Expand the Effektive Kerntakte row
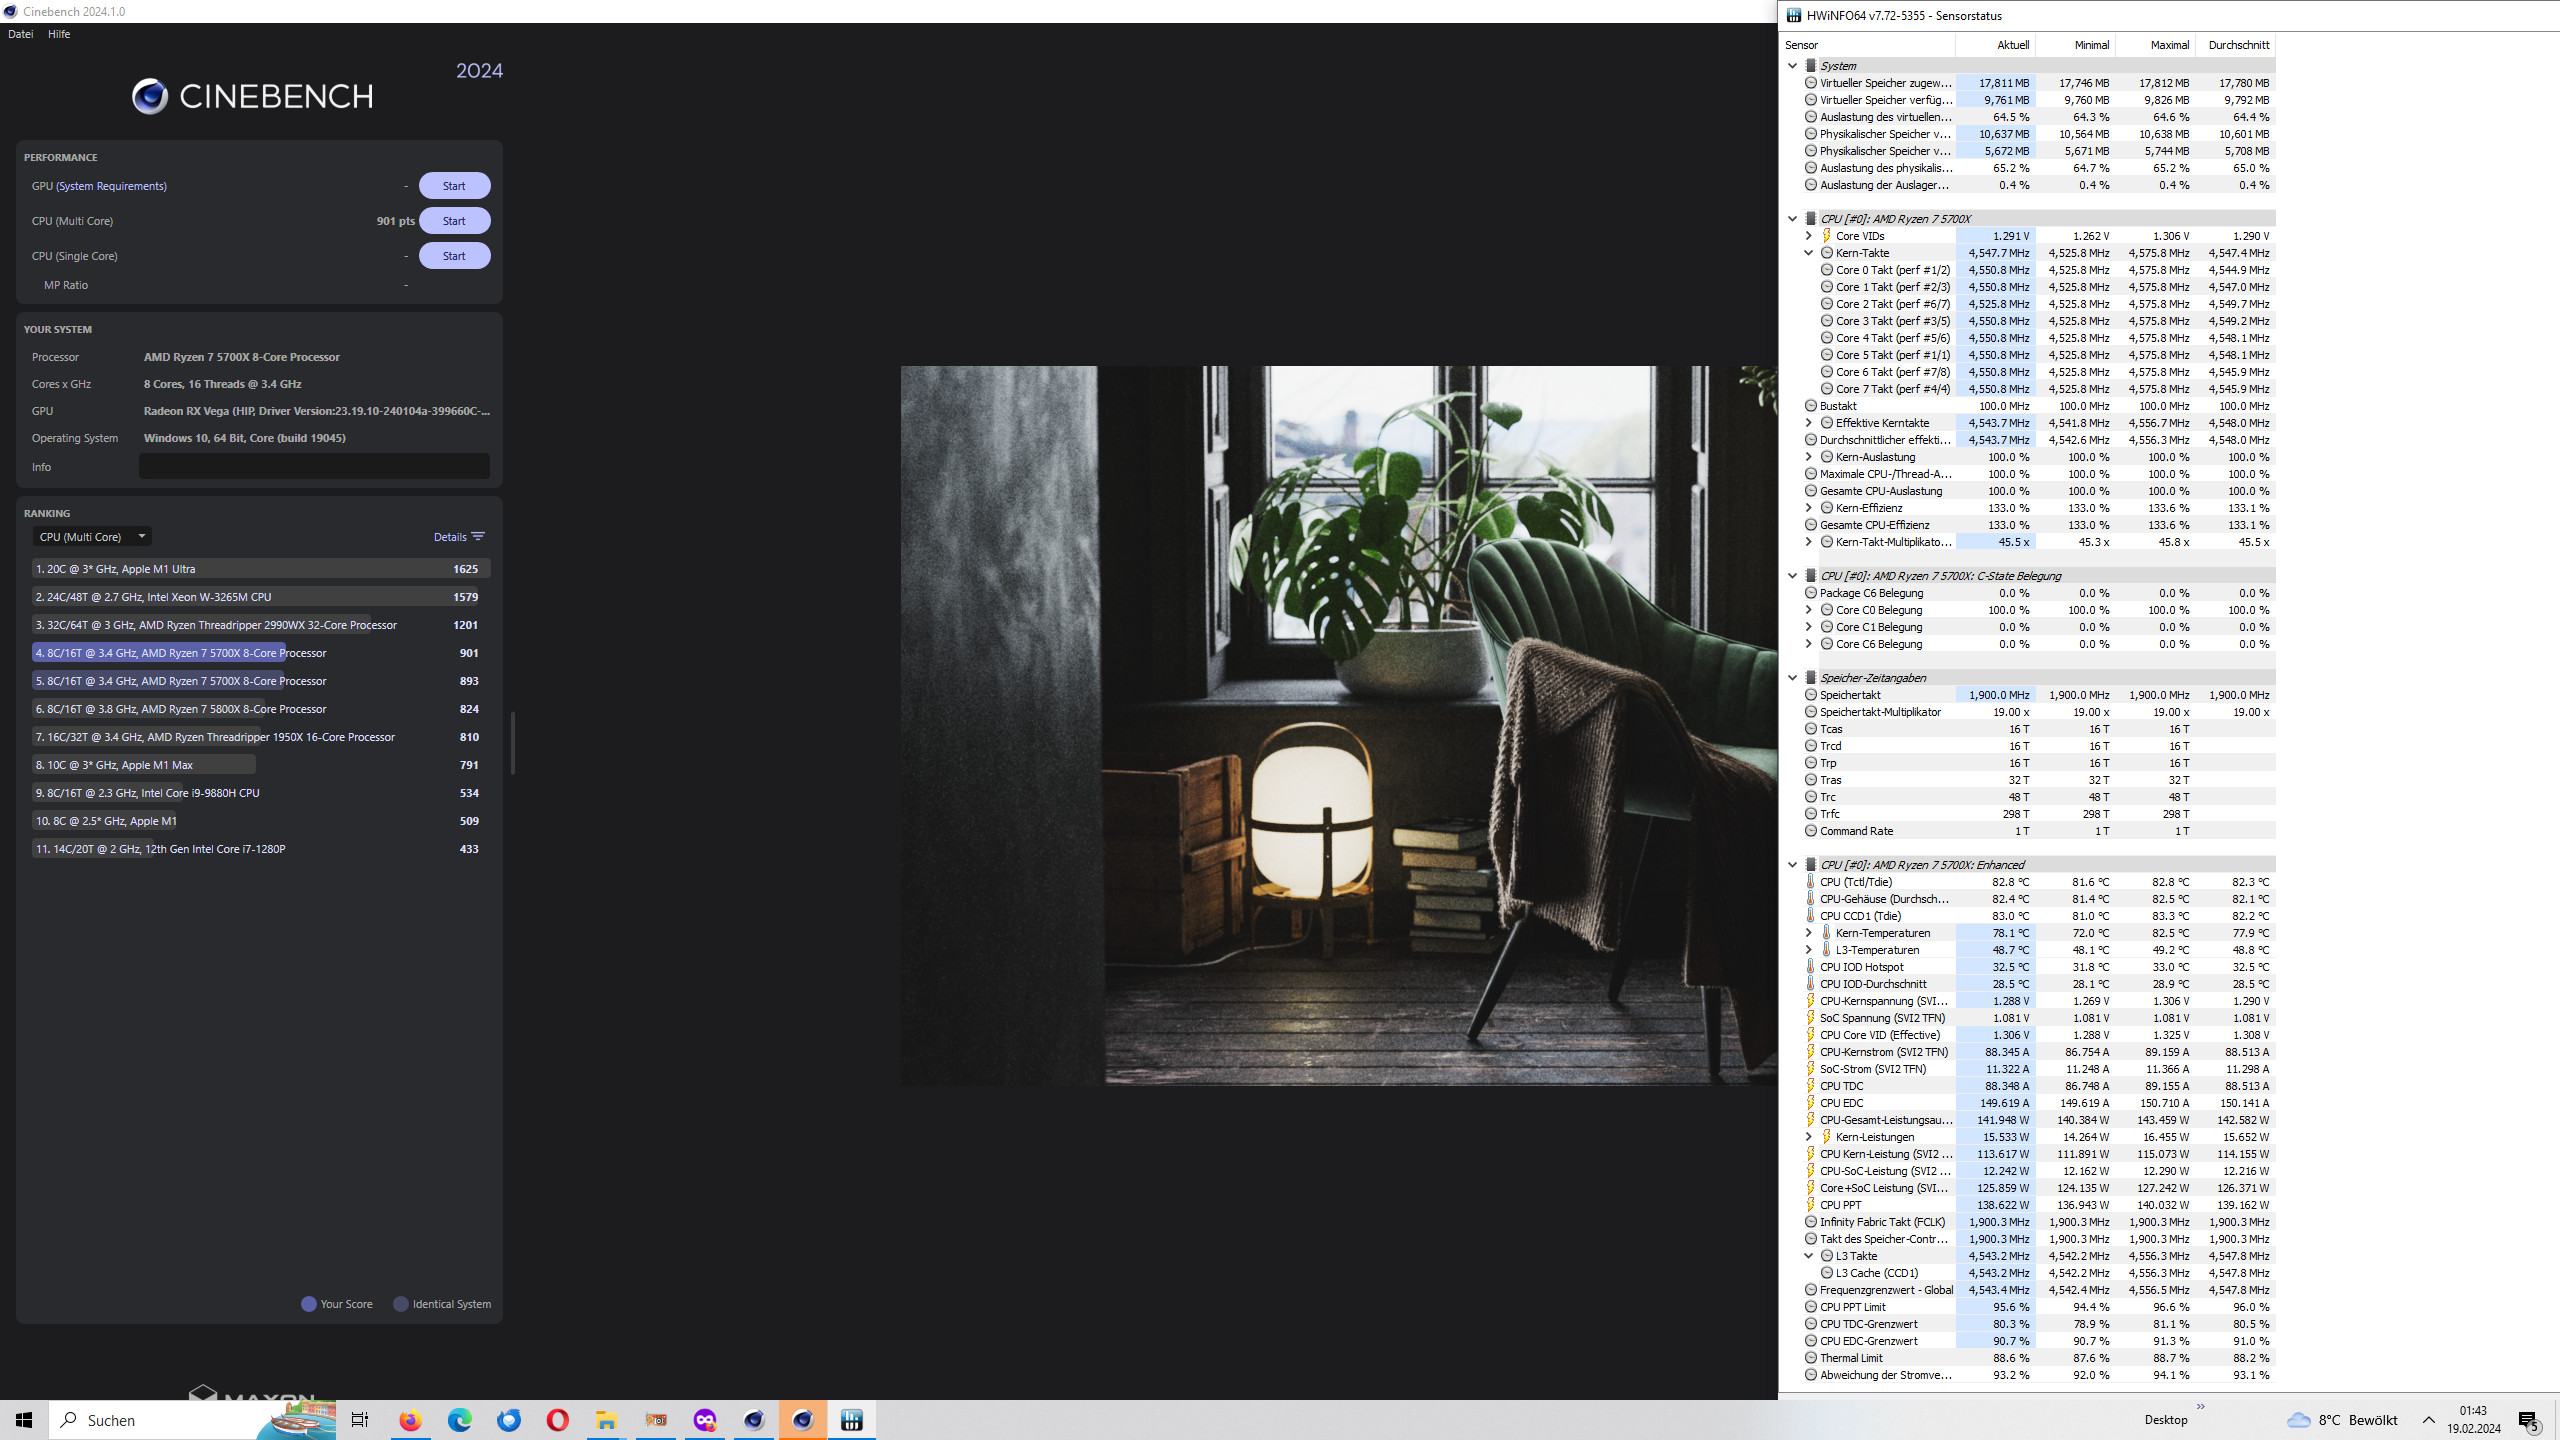 pos(1808,423)
